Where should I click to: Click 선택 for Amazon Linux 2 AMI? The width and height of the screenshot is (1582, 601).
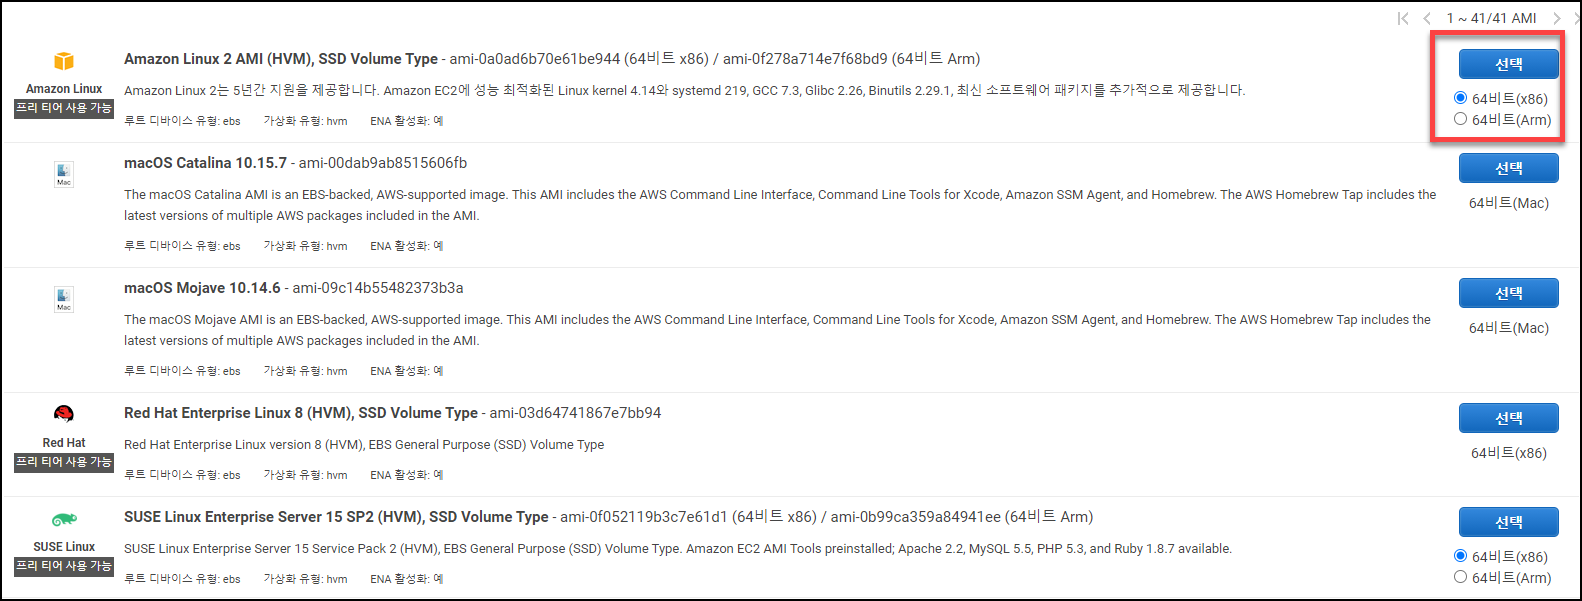click(x=1508, y=64)
